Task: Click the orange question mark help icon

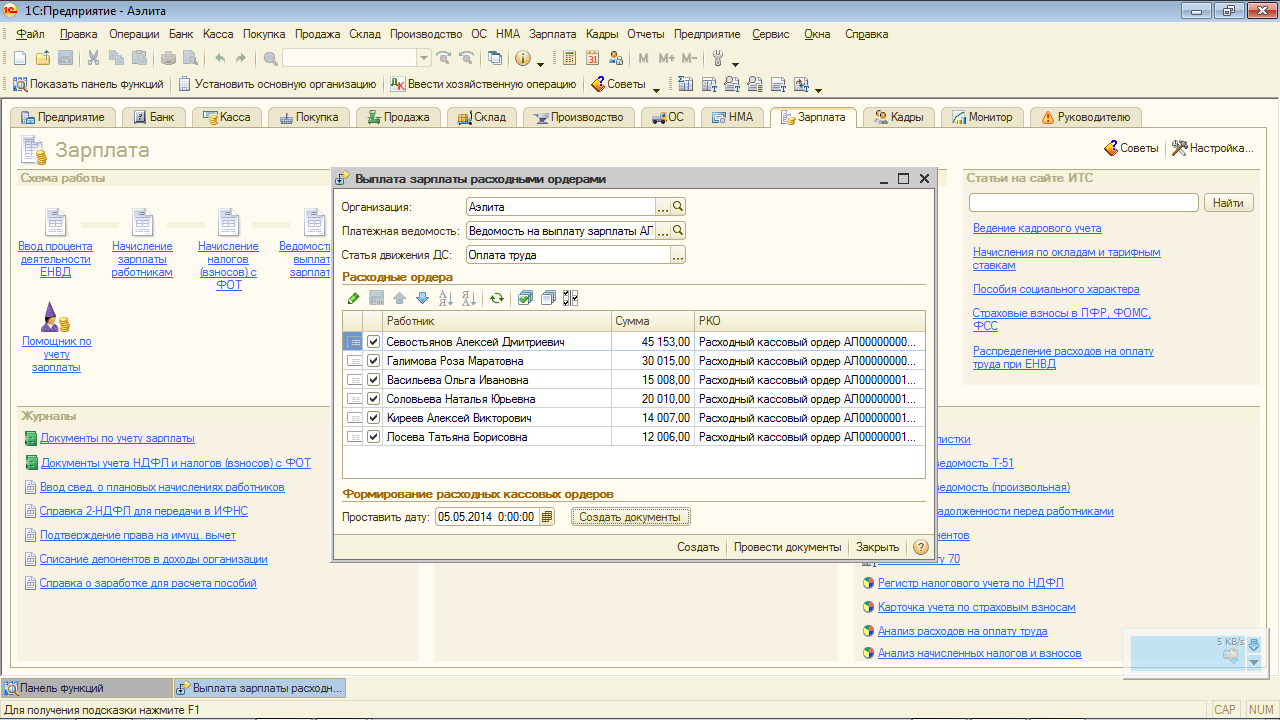Action: [921, 547]
